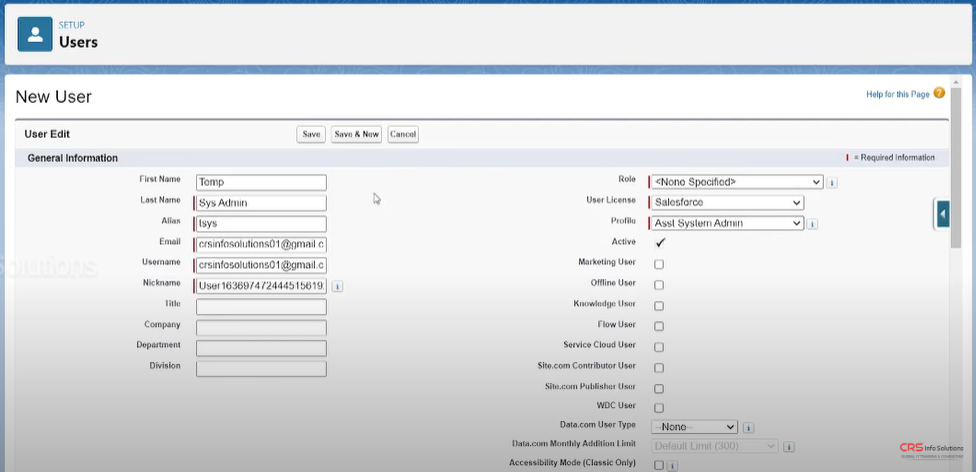Screen dimensions: 976x472
Task: Click the info icon beside Role dropdown
Action: click(x=833, y=183)
